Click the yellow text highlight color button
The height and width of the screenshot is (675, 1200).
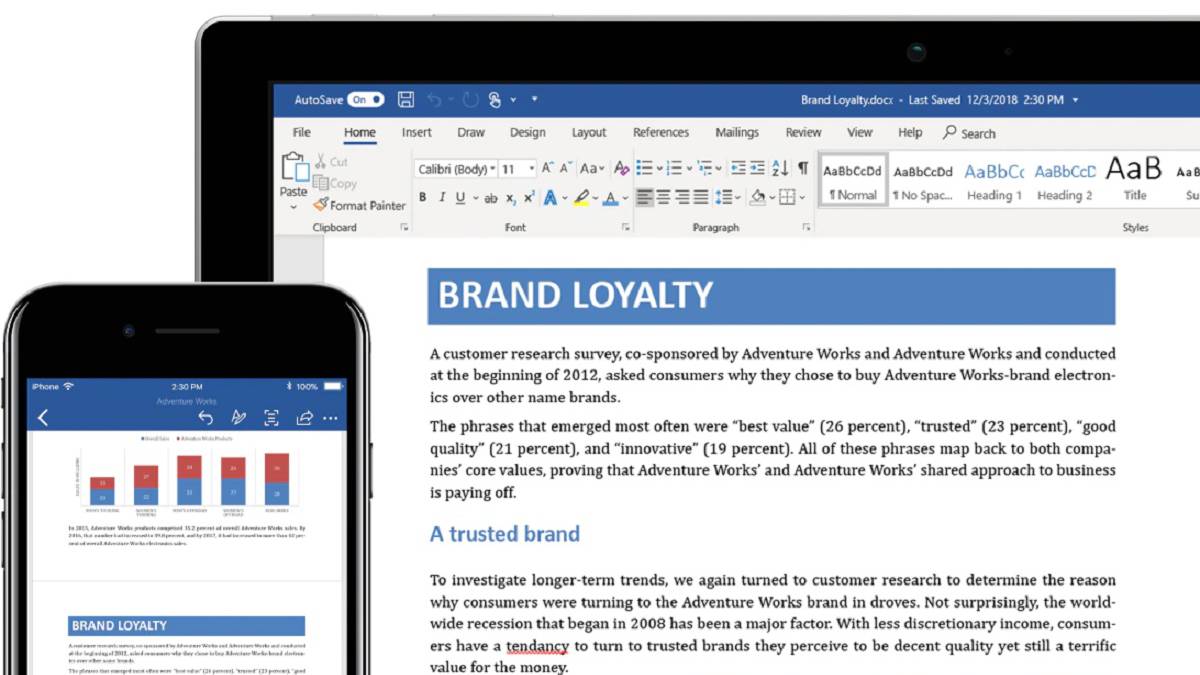tap(581, 198)
